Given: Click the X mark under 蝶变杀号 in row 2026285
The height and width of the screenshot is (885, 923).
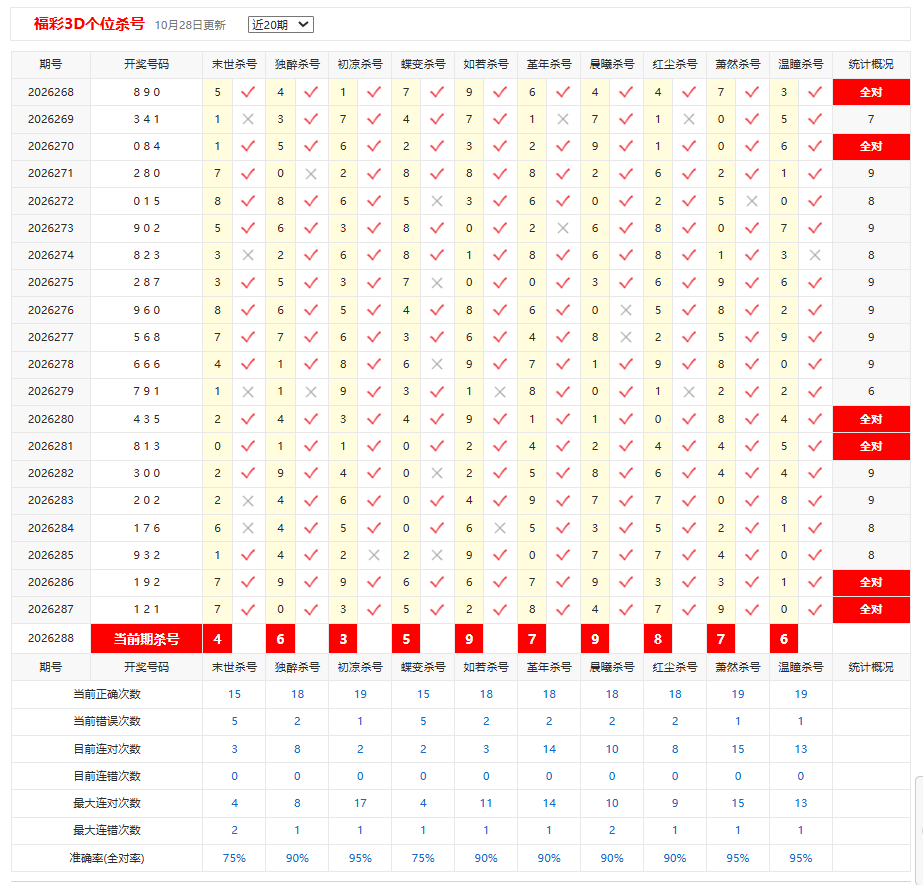Looking at the screenshot, I should click(x=437, y=555).
